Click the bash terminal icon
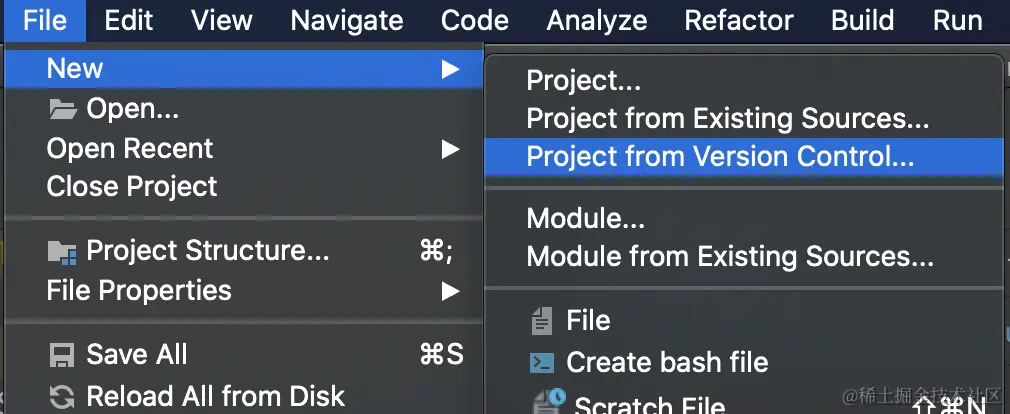The height and width of the screenshot is (414, 1010). (541, 362)
